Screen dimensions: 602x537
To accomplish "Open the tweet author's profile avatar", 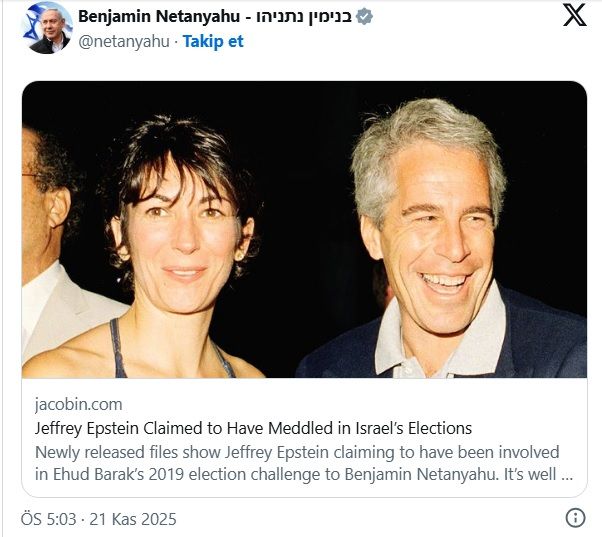I will [45, 27].
